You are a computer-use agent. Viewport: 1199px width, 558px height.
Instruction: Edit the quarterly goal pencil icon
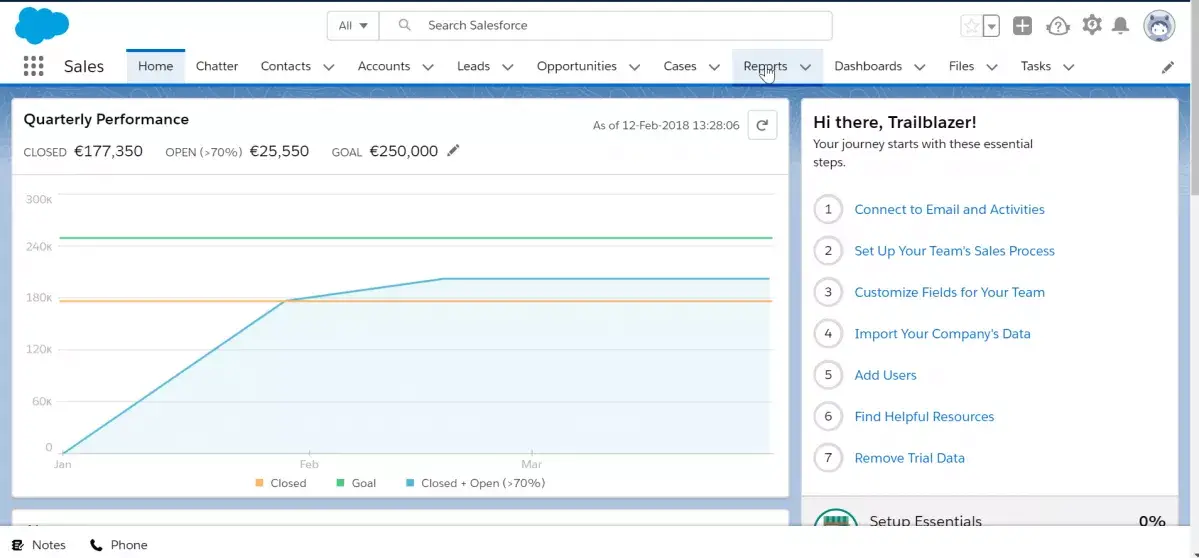[453, 151]
